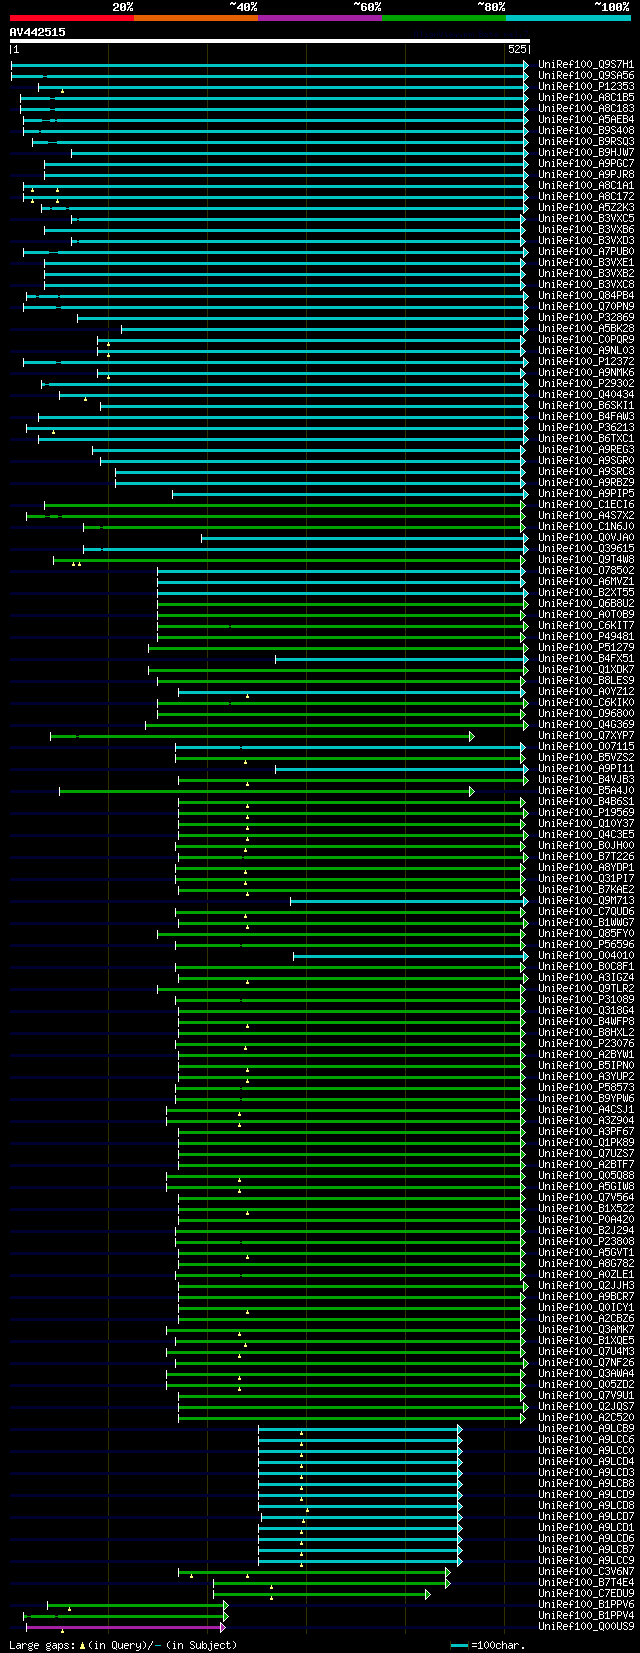Image resolution: width=640 pixels, height=1653 pixels.
Task: Click the cyan ~100% identity legend segment
Action: (x=567, y=17)
